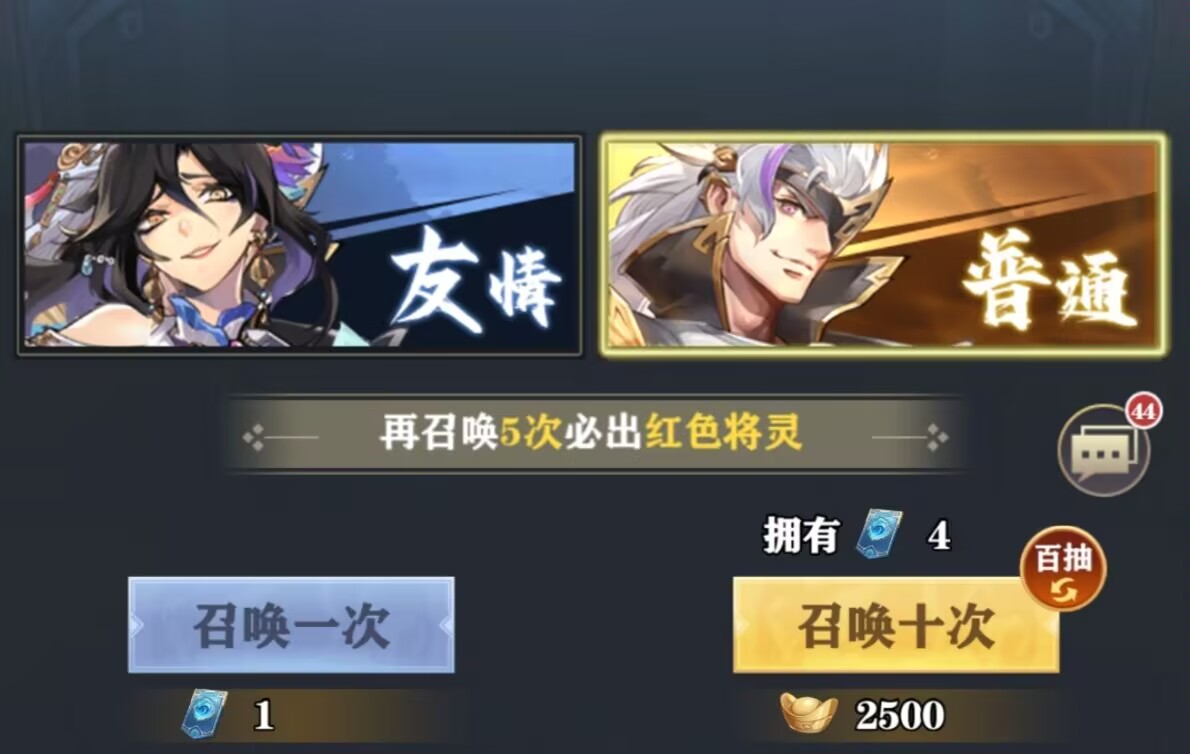This screenshot has height=754, width=1190.
Task: Click the 召唤十次 button
Action: click(896, 625)
